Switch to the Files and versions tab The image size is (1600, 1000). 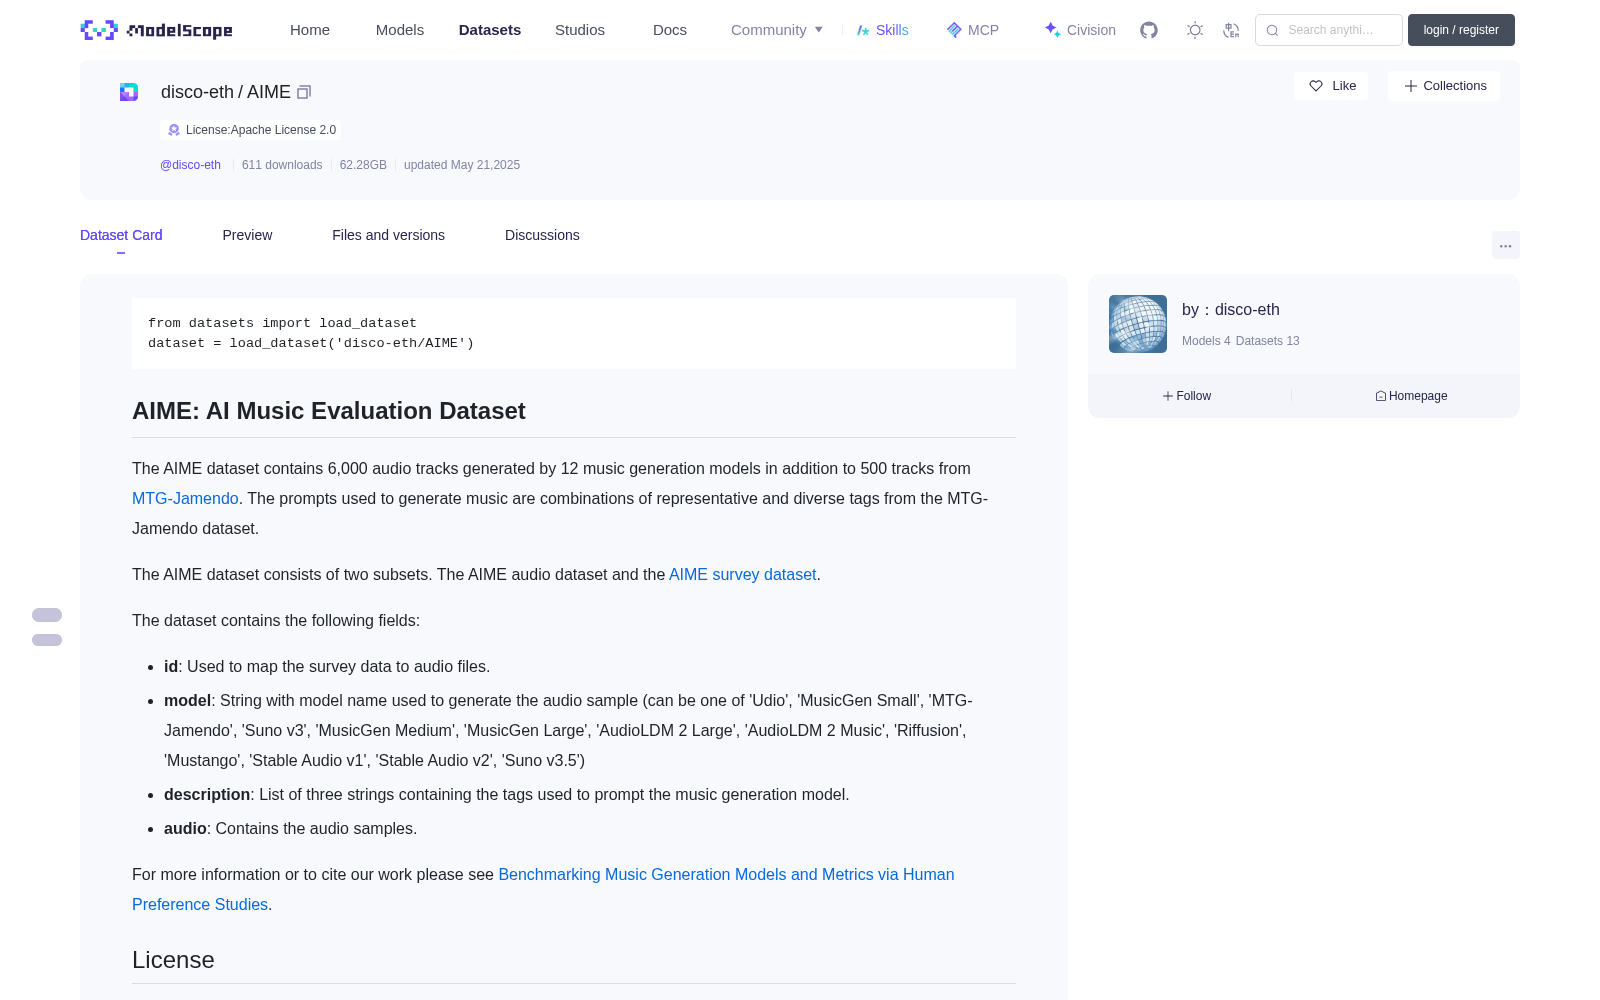388,235
